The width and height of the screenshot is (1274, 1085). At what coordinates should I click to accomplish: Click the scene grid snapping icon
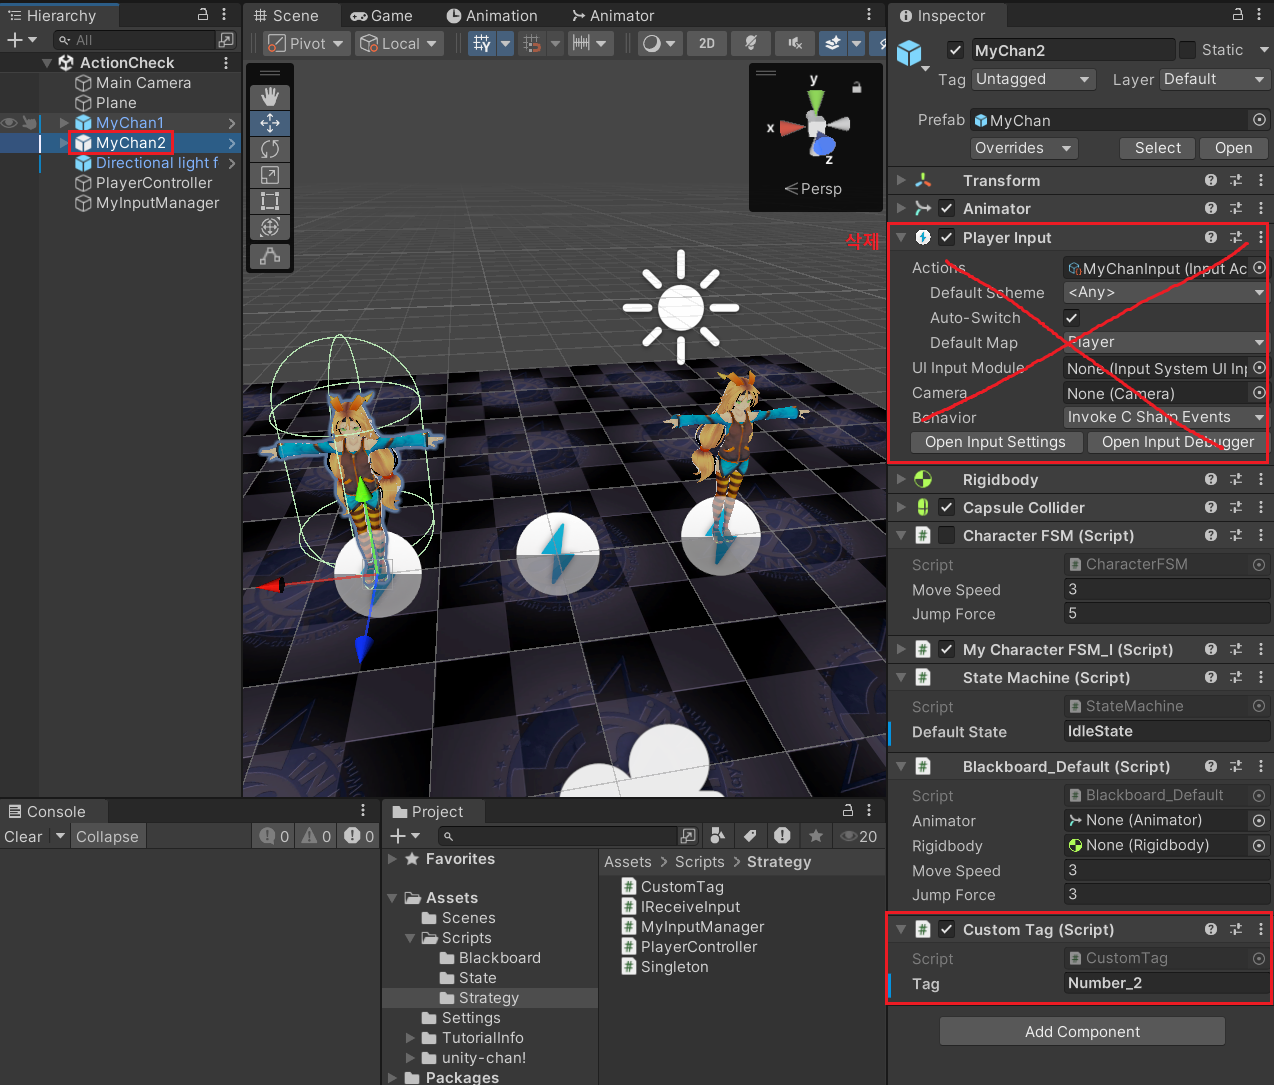click(x=482, y=43)
